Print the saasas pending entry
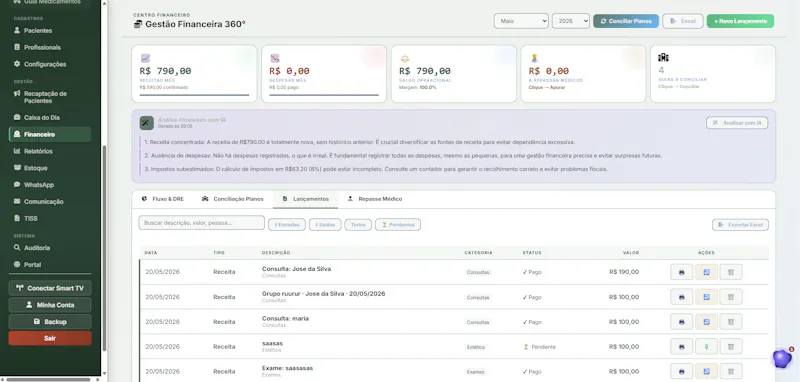Image resolution: width=800 pixels, height=382 pixels. 681,347
